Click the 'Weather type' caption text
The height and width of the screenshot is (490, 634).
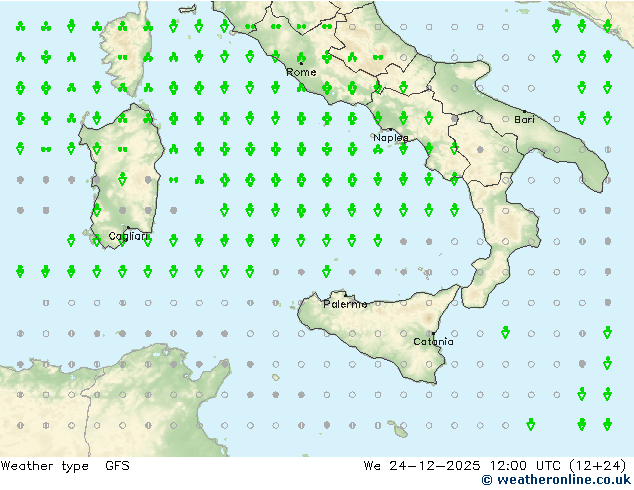[x=45, y=466]
